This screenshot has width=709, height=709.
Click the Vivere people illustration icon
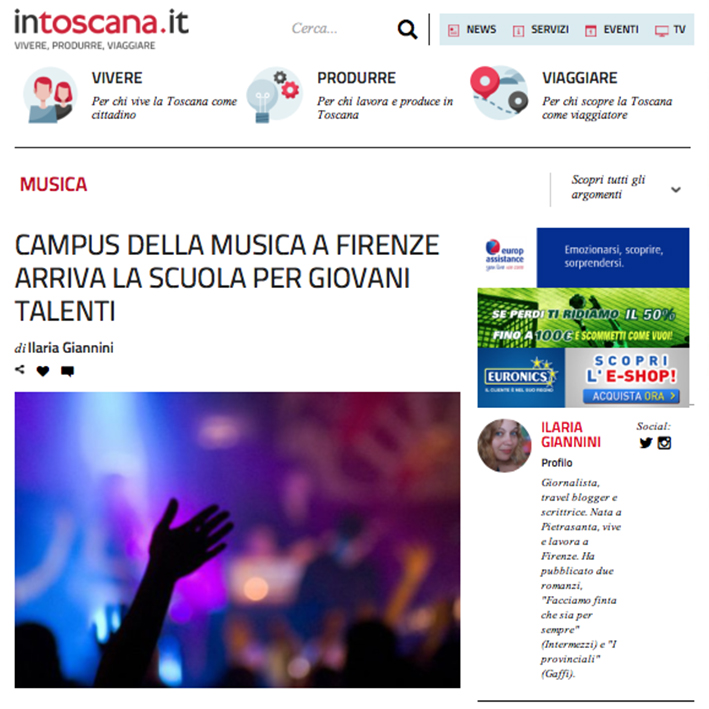(x=50, y=95)
